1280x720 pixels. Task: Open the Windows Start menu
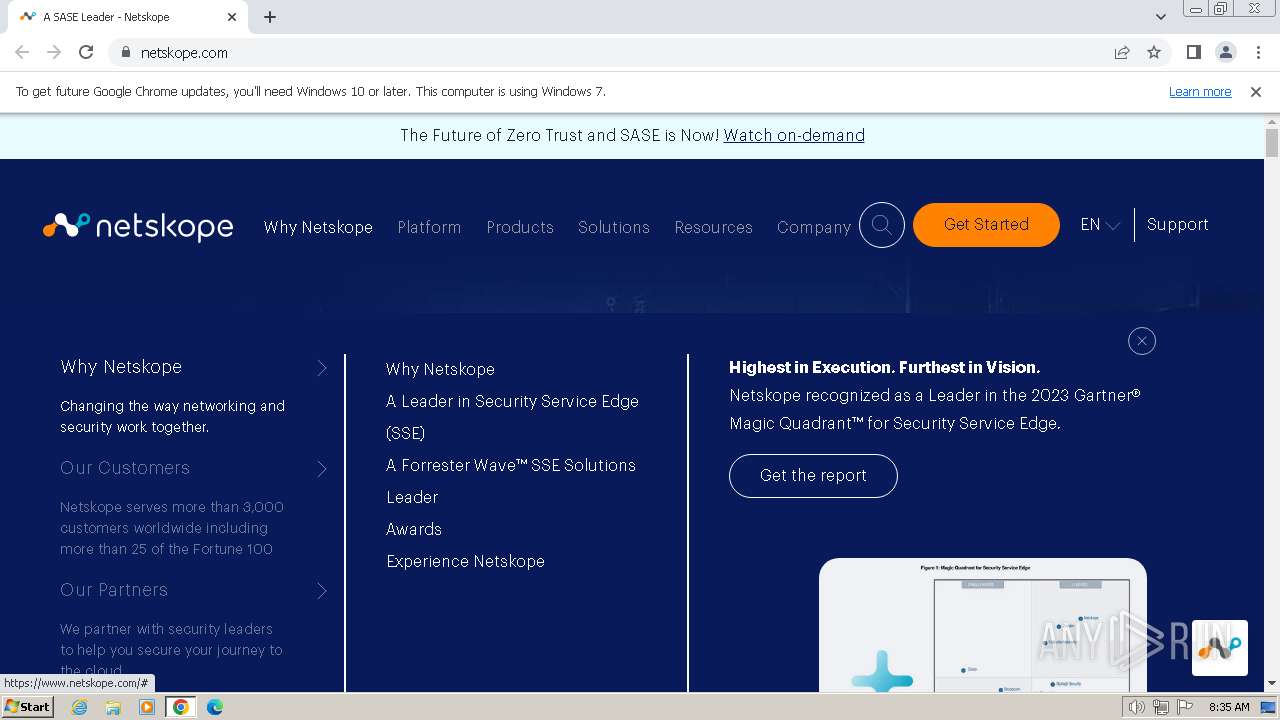pyautogui.click(x=28, y=707)
